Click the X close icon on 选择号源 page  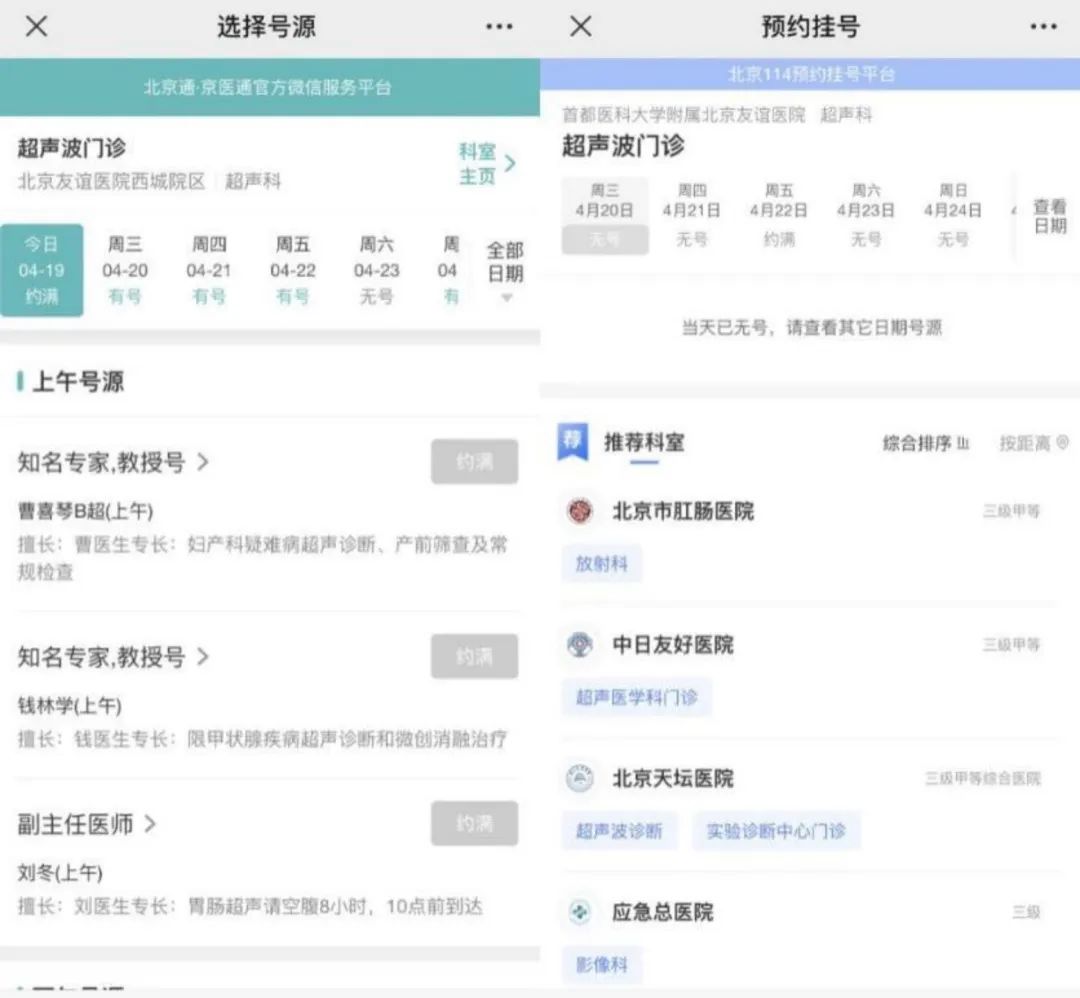coord(36,26)
